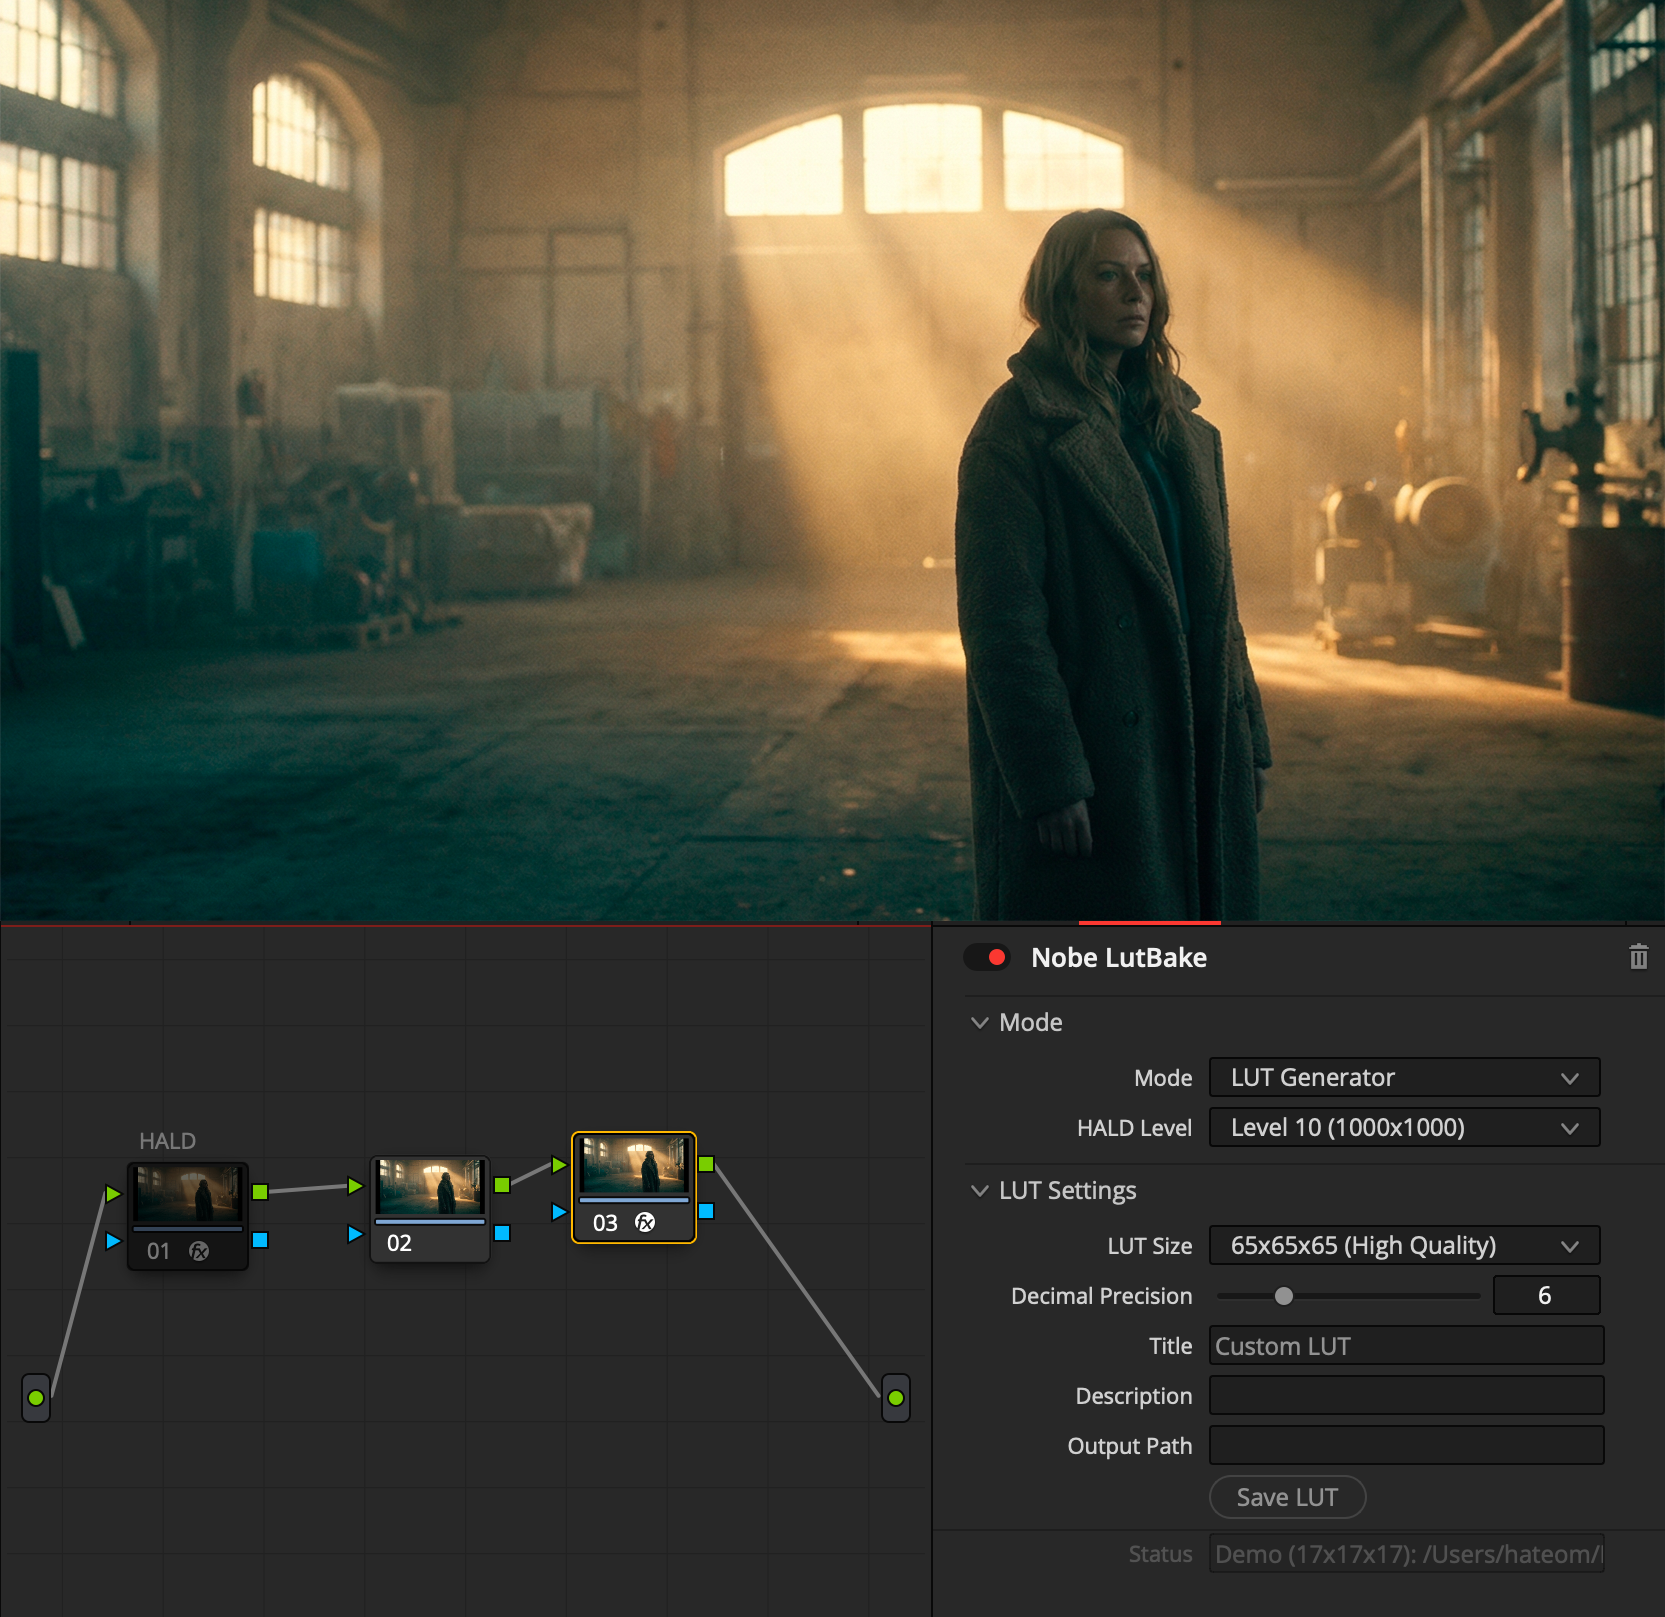Click the Decimal Precision slider handle
Viewport: 1665px width, 1617px height.
tap(1284, 1296)
